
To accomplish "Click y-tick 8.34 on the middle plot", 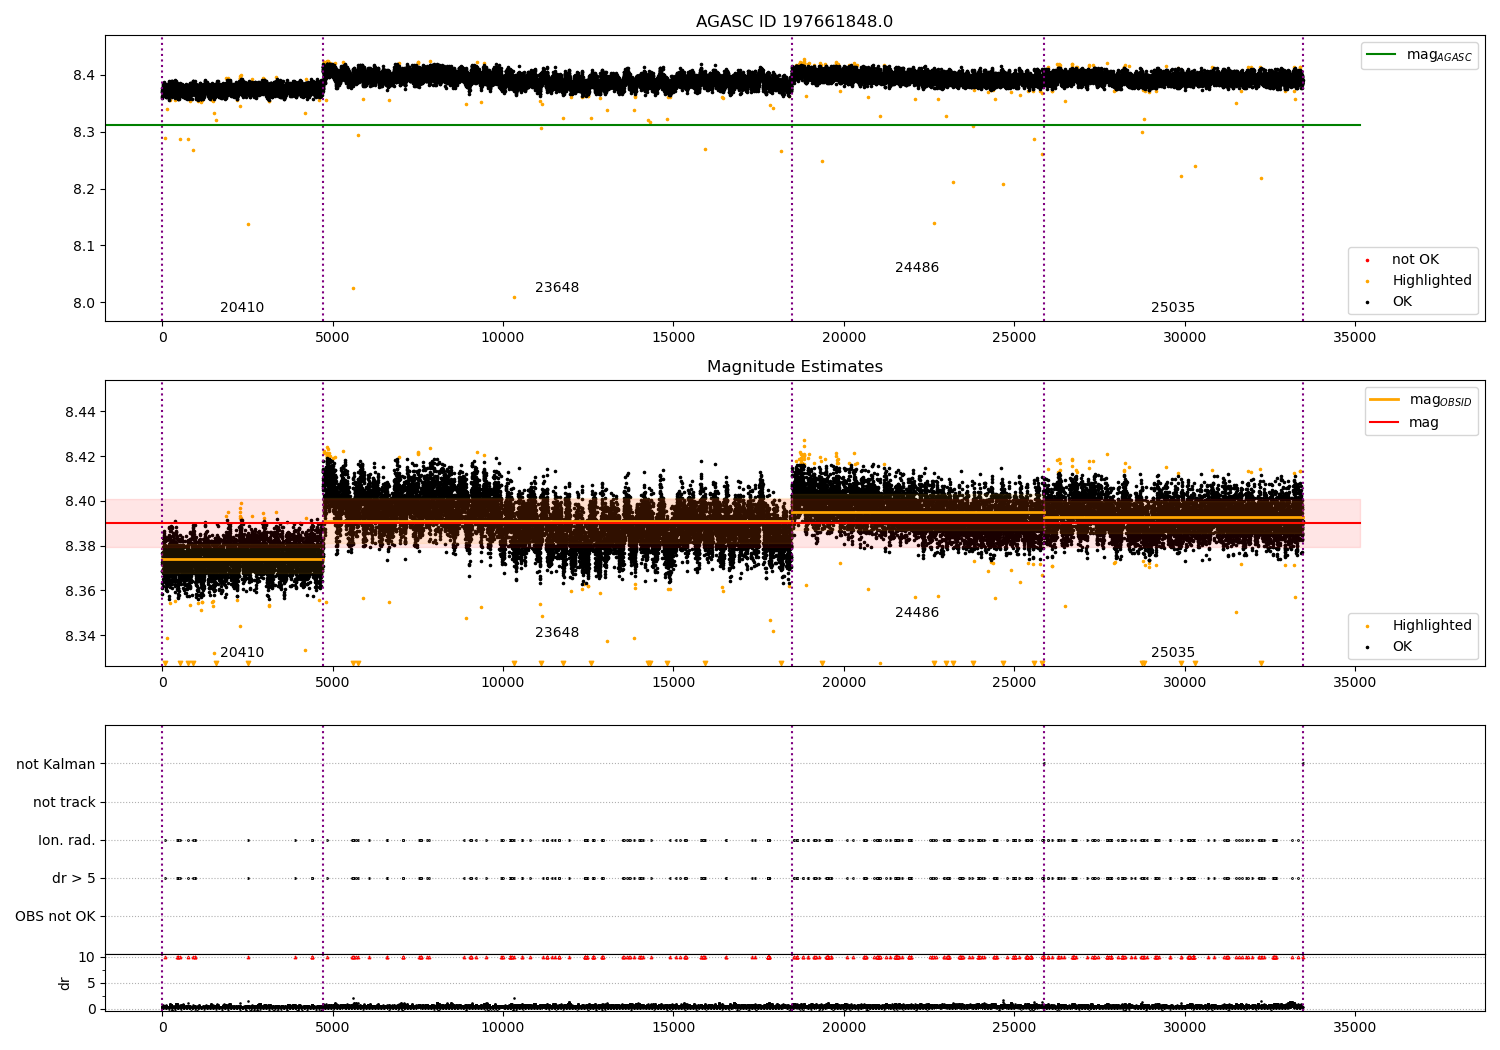I will click(x=79, y=636).
